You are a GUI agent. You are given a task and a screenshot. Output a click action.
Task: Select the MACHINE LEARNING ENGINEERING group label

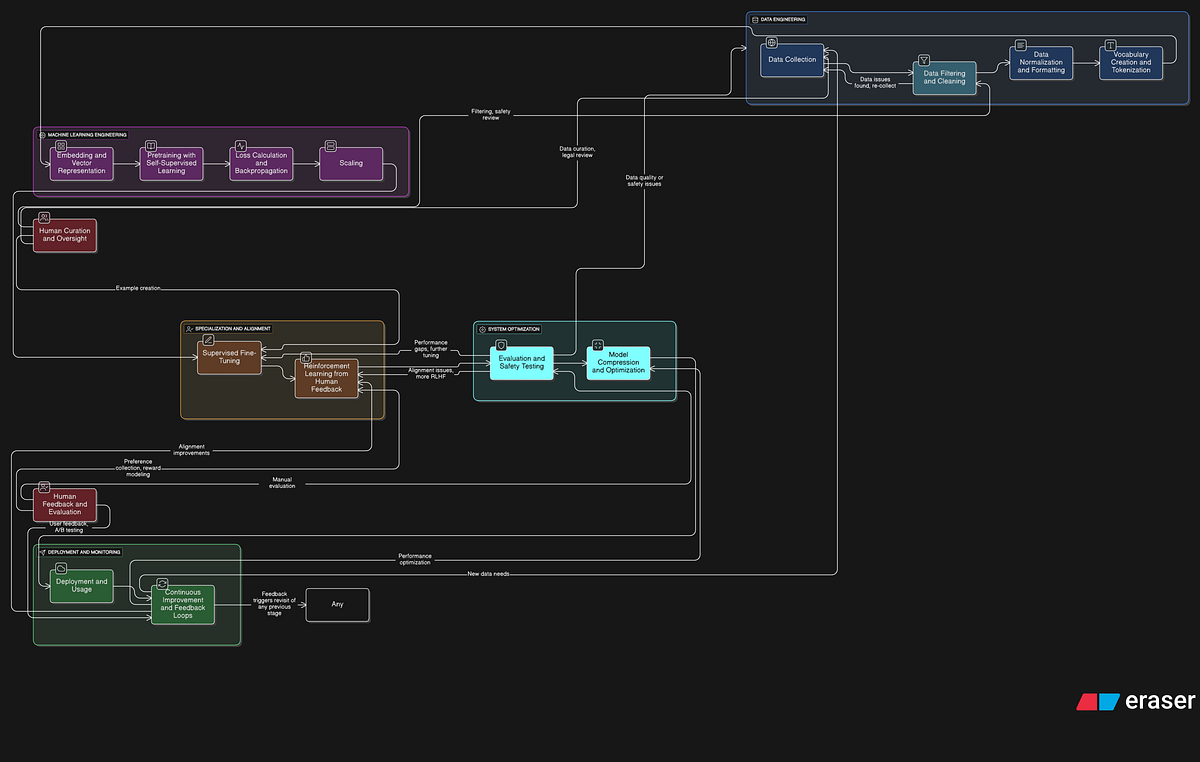[x=85, y=133]
